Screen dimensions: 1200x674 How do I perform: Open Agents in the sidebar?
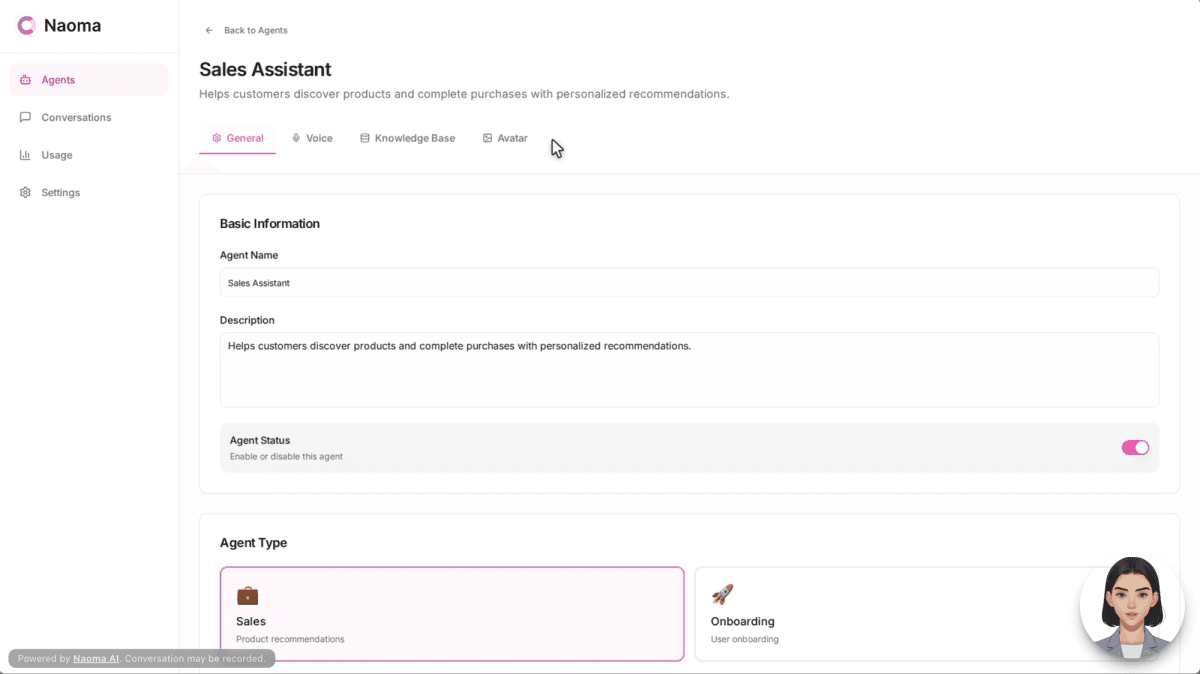89,80
